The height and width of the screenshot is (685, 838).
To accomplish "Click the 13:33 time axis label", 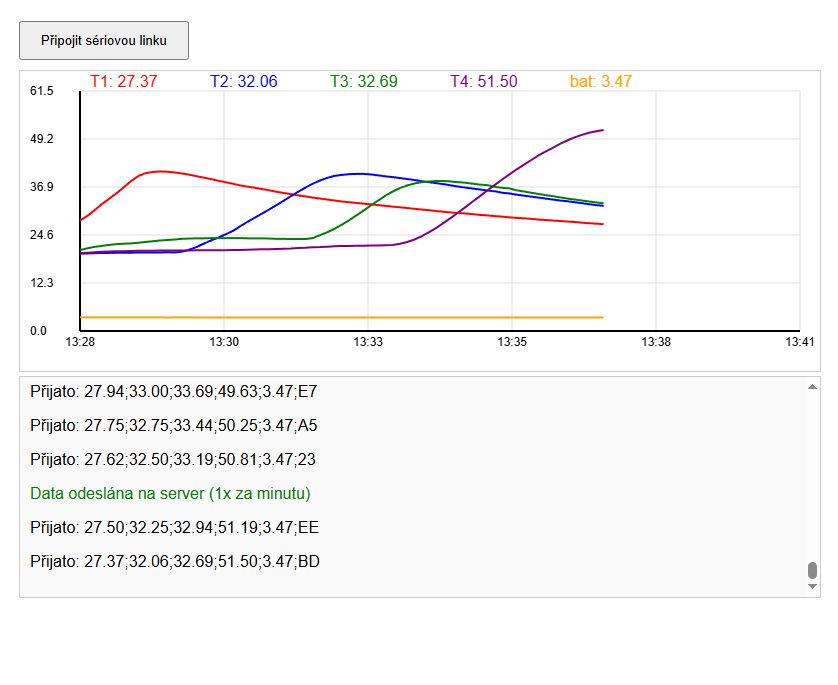I will [367, 342].
